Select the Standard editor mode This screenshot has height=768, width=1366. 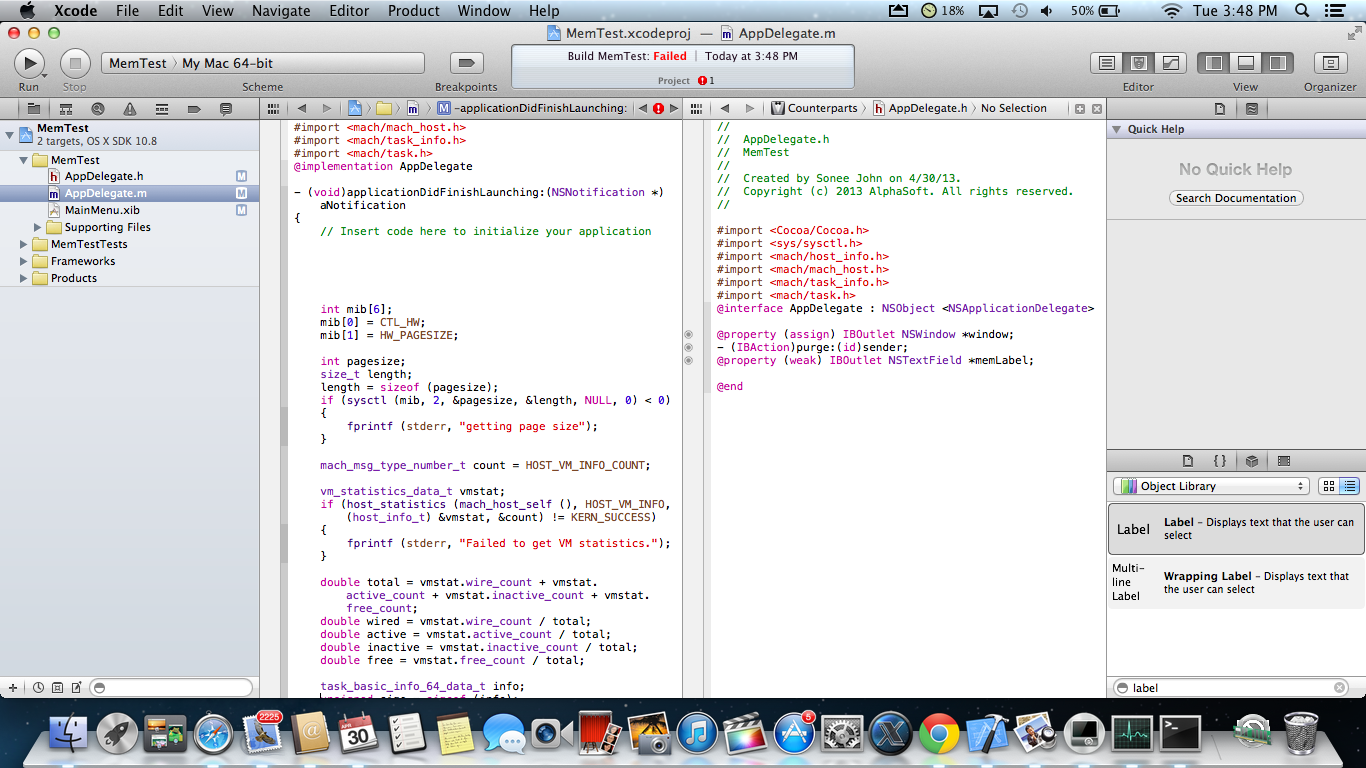pyautogui.click(x=1106, y=63)
